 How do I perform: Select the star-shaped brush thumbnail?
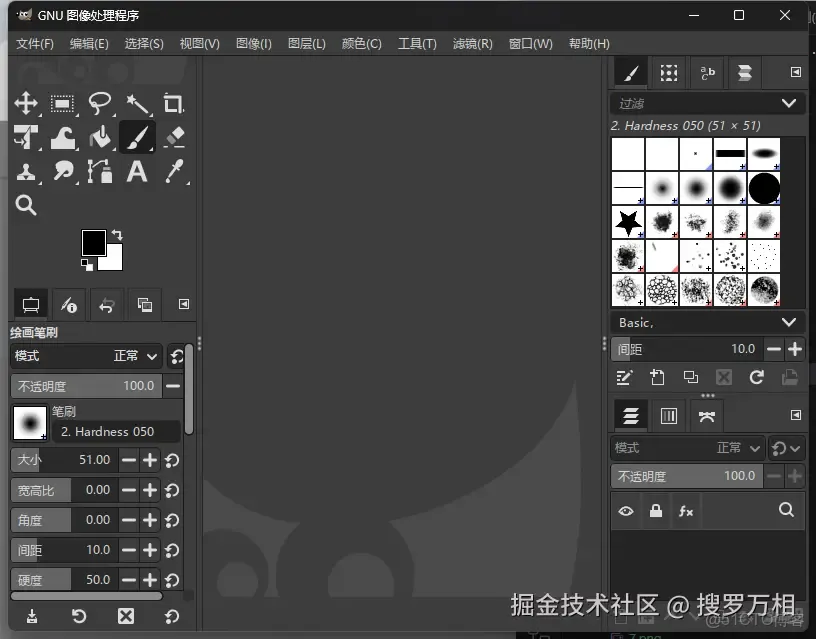click(628, 222)
